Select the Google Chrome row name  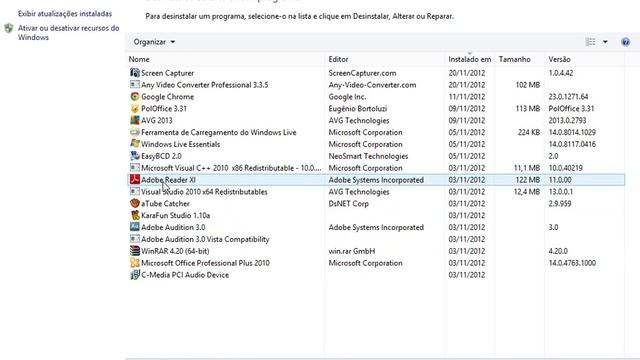167,97
